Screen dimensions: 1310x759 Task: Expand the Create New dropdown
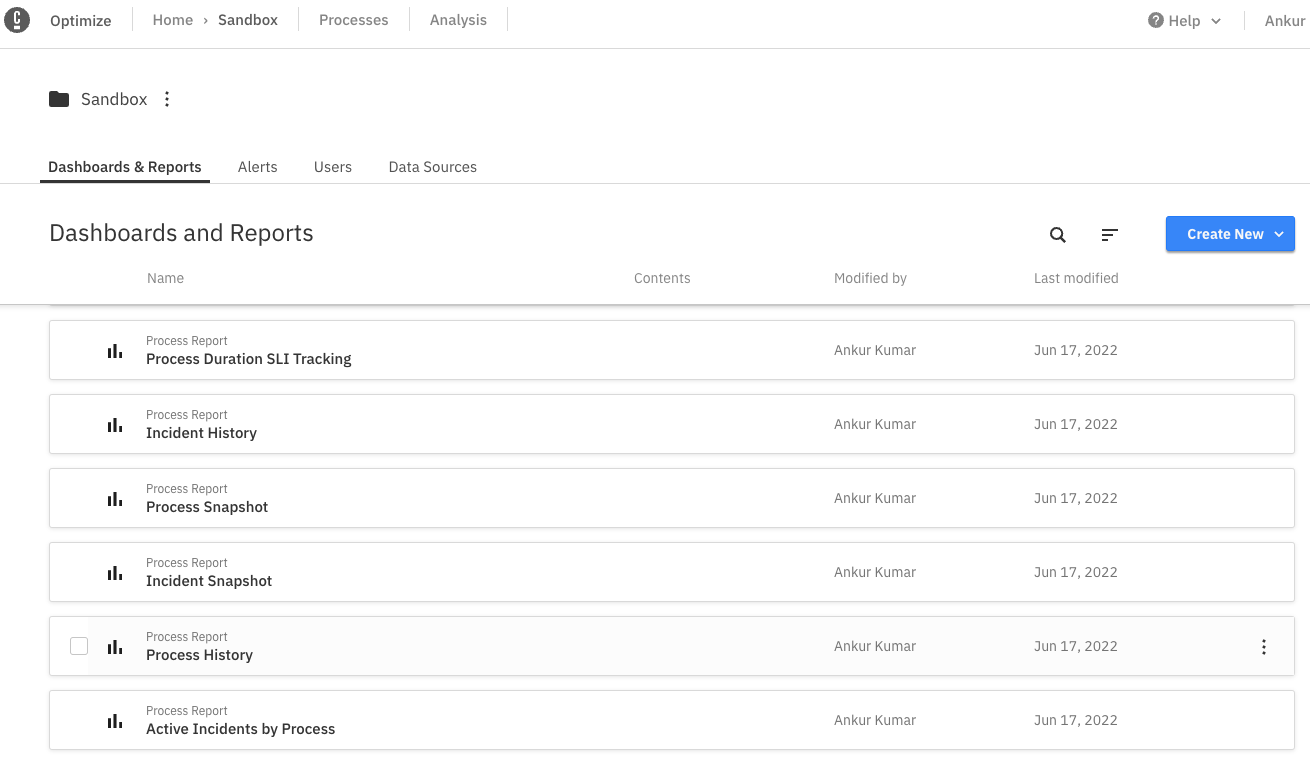click(x=1230, y=234)
